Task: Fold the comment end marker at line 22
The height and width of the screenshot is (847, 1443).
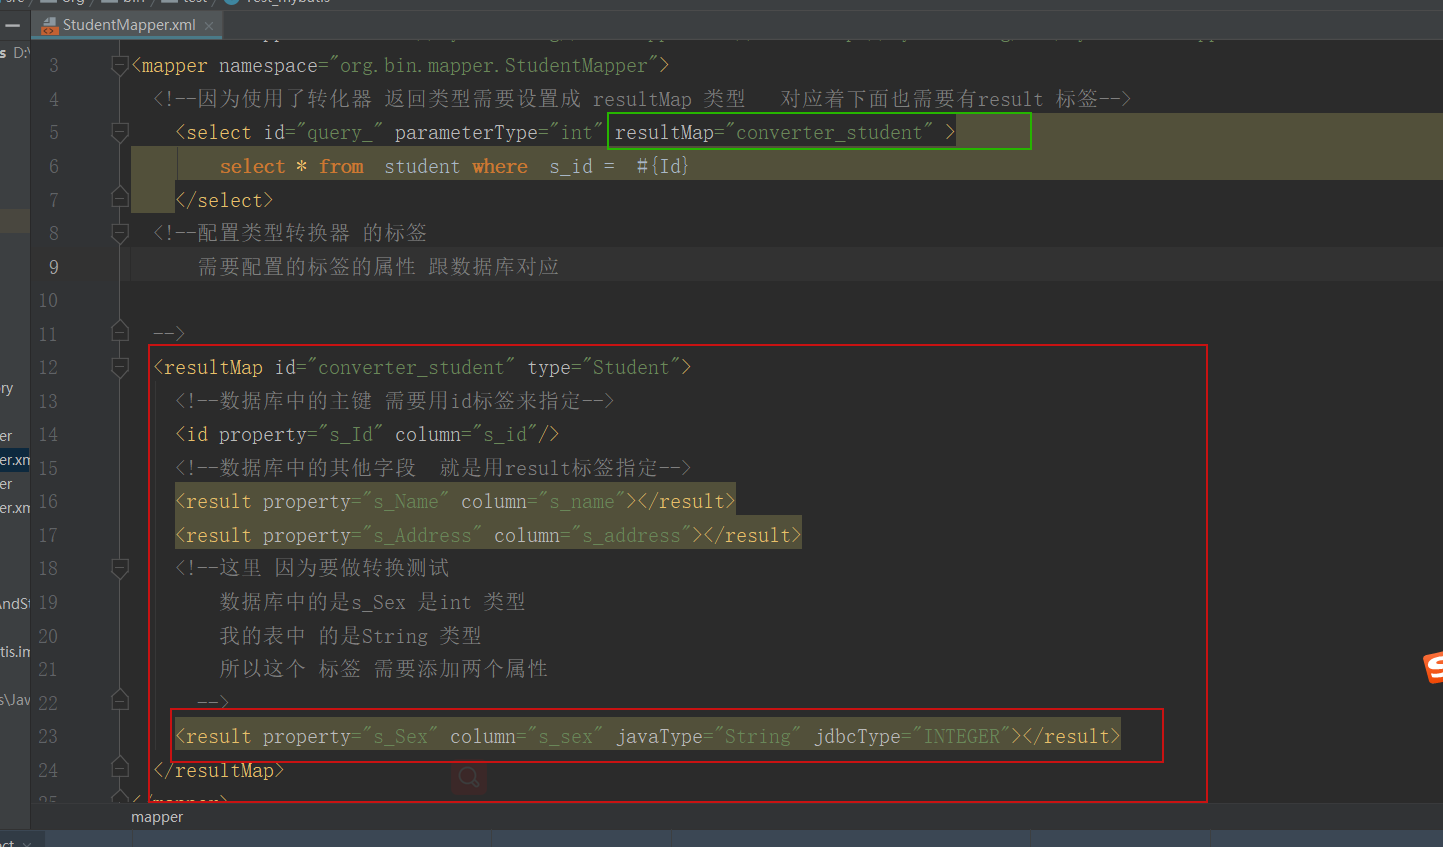Action: coord(120,699)
